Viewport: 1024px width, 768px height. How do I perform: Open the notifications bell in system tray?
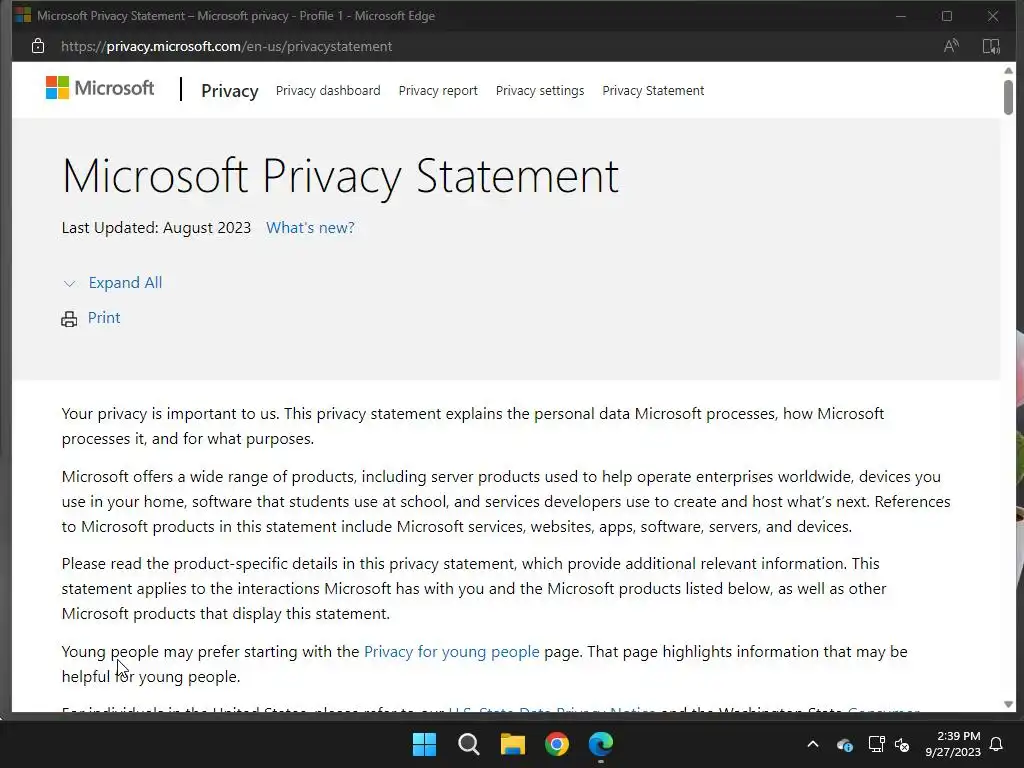996,744
